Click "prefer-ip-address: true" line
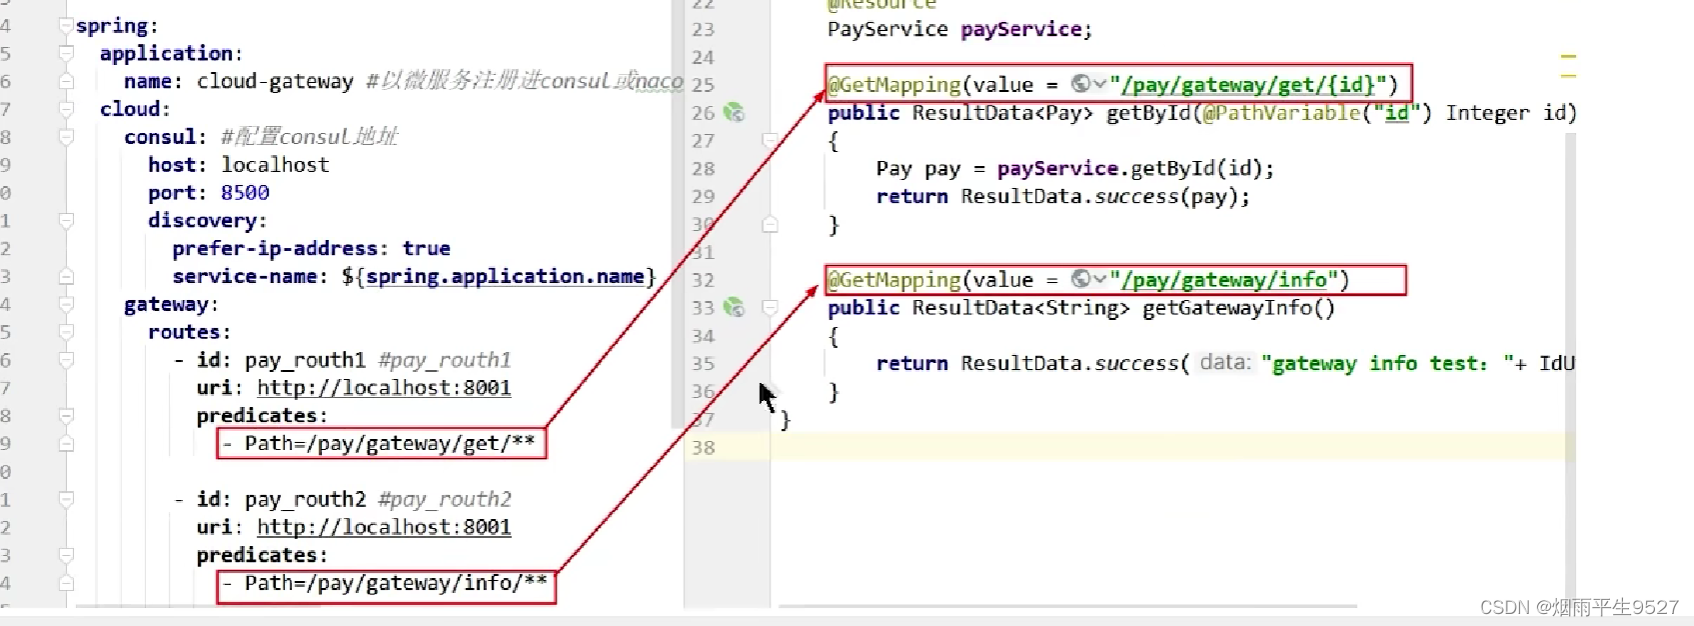The image size is (1694, 626). [x=311, y=248]
